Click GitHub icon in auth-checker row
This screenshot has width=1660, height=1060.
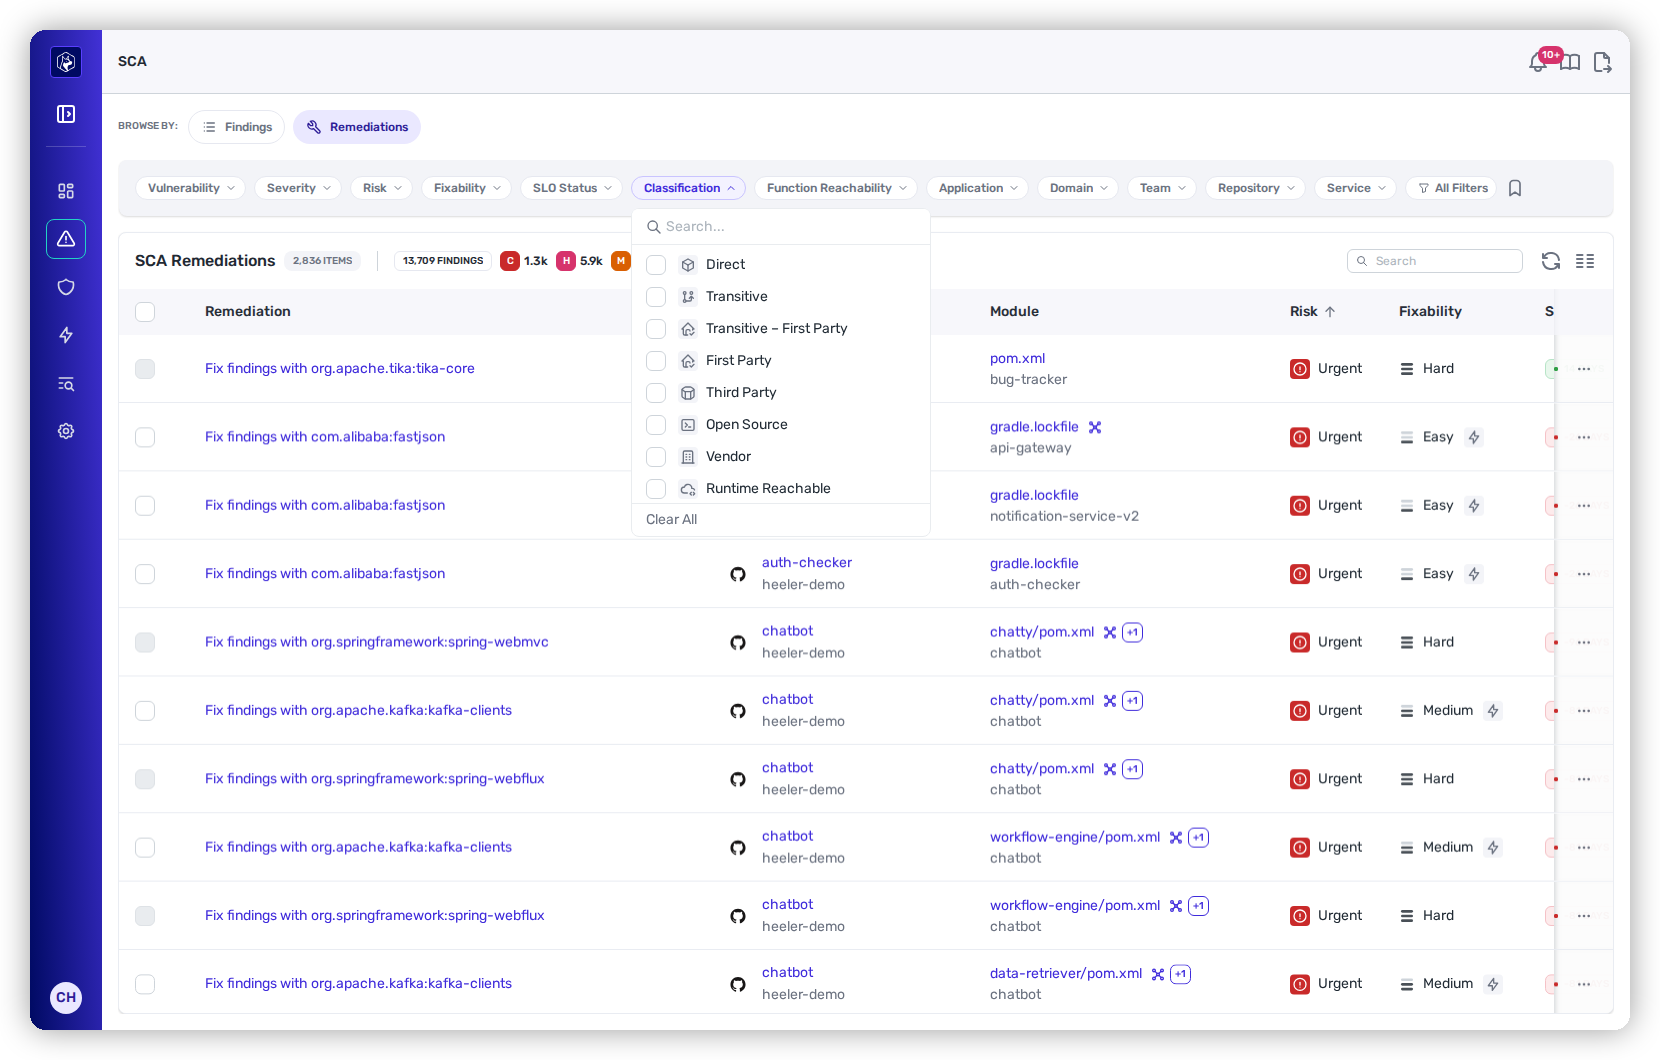pyautogui.click(x=738, y=574)
